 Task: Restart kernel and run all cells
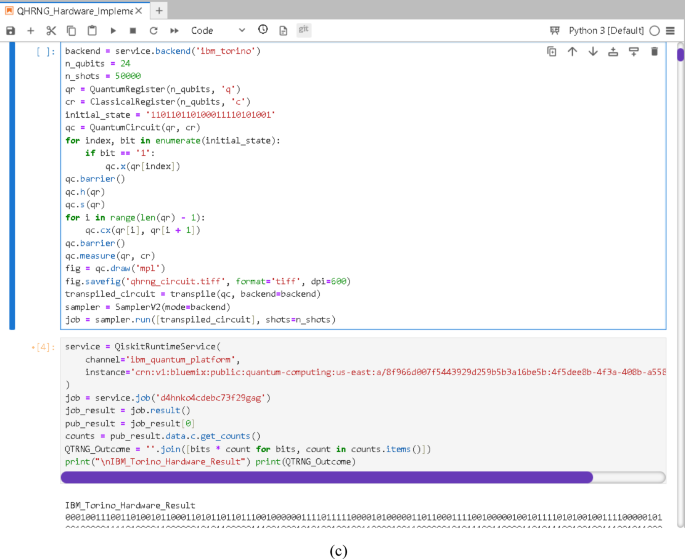pyautogui.click(x=174, y=31)
